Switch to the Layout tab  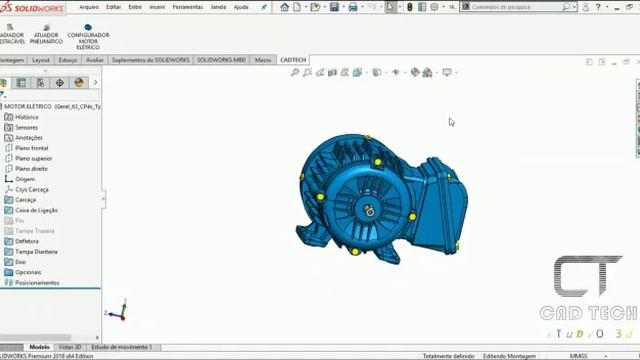[41, 60]
